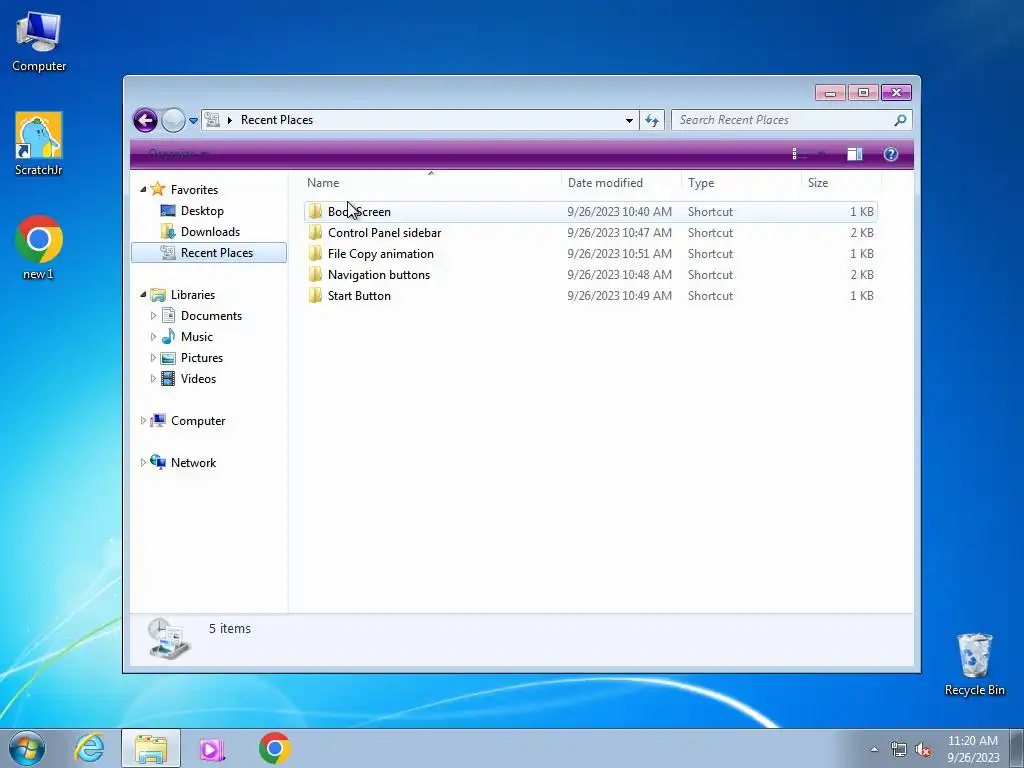The width and height of the screenshot is (1024, 768).
Task: Open the Windows Start menu
Action: [x=27, y=748]
